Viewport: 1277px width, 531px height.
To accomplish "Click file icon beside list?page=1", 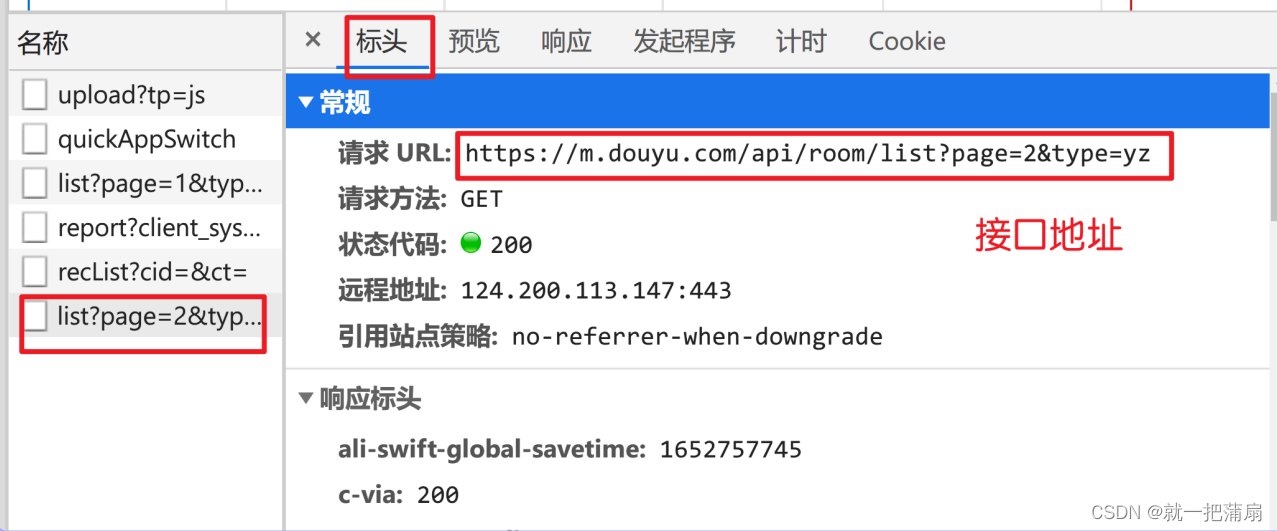I will (35, 183).
